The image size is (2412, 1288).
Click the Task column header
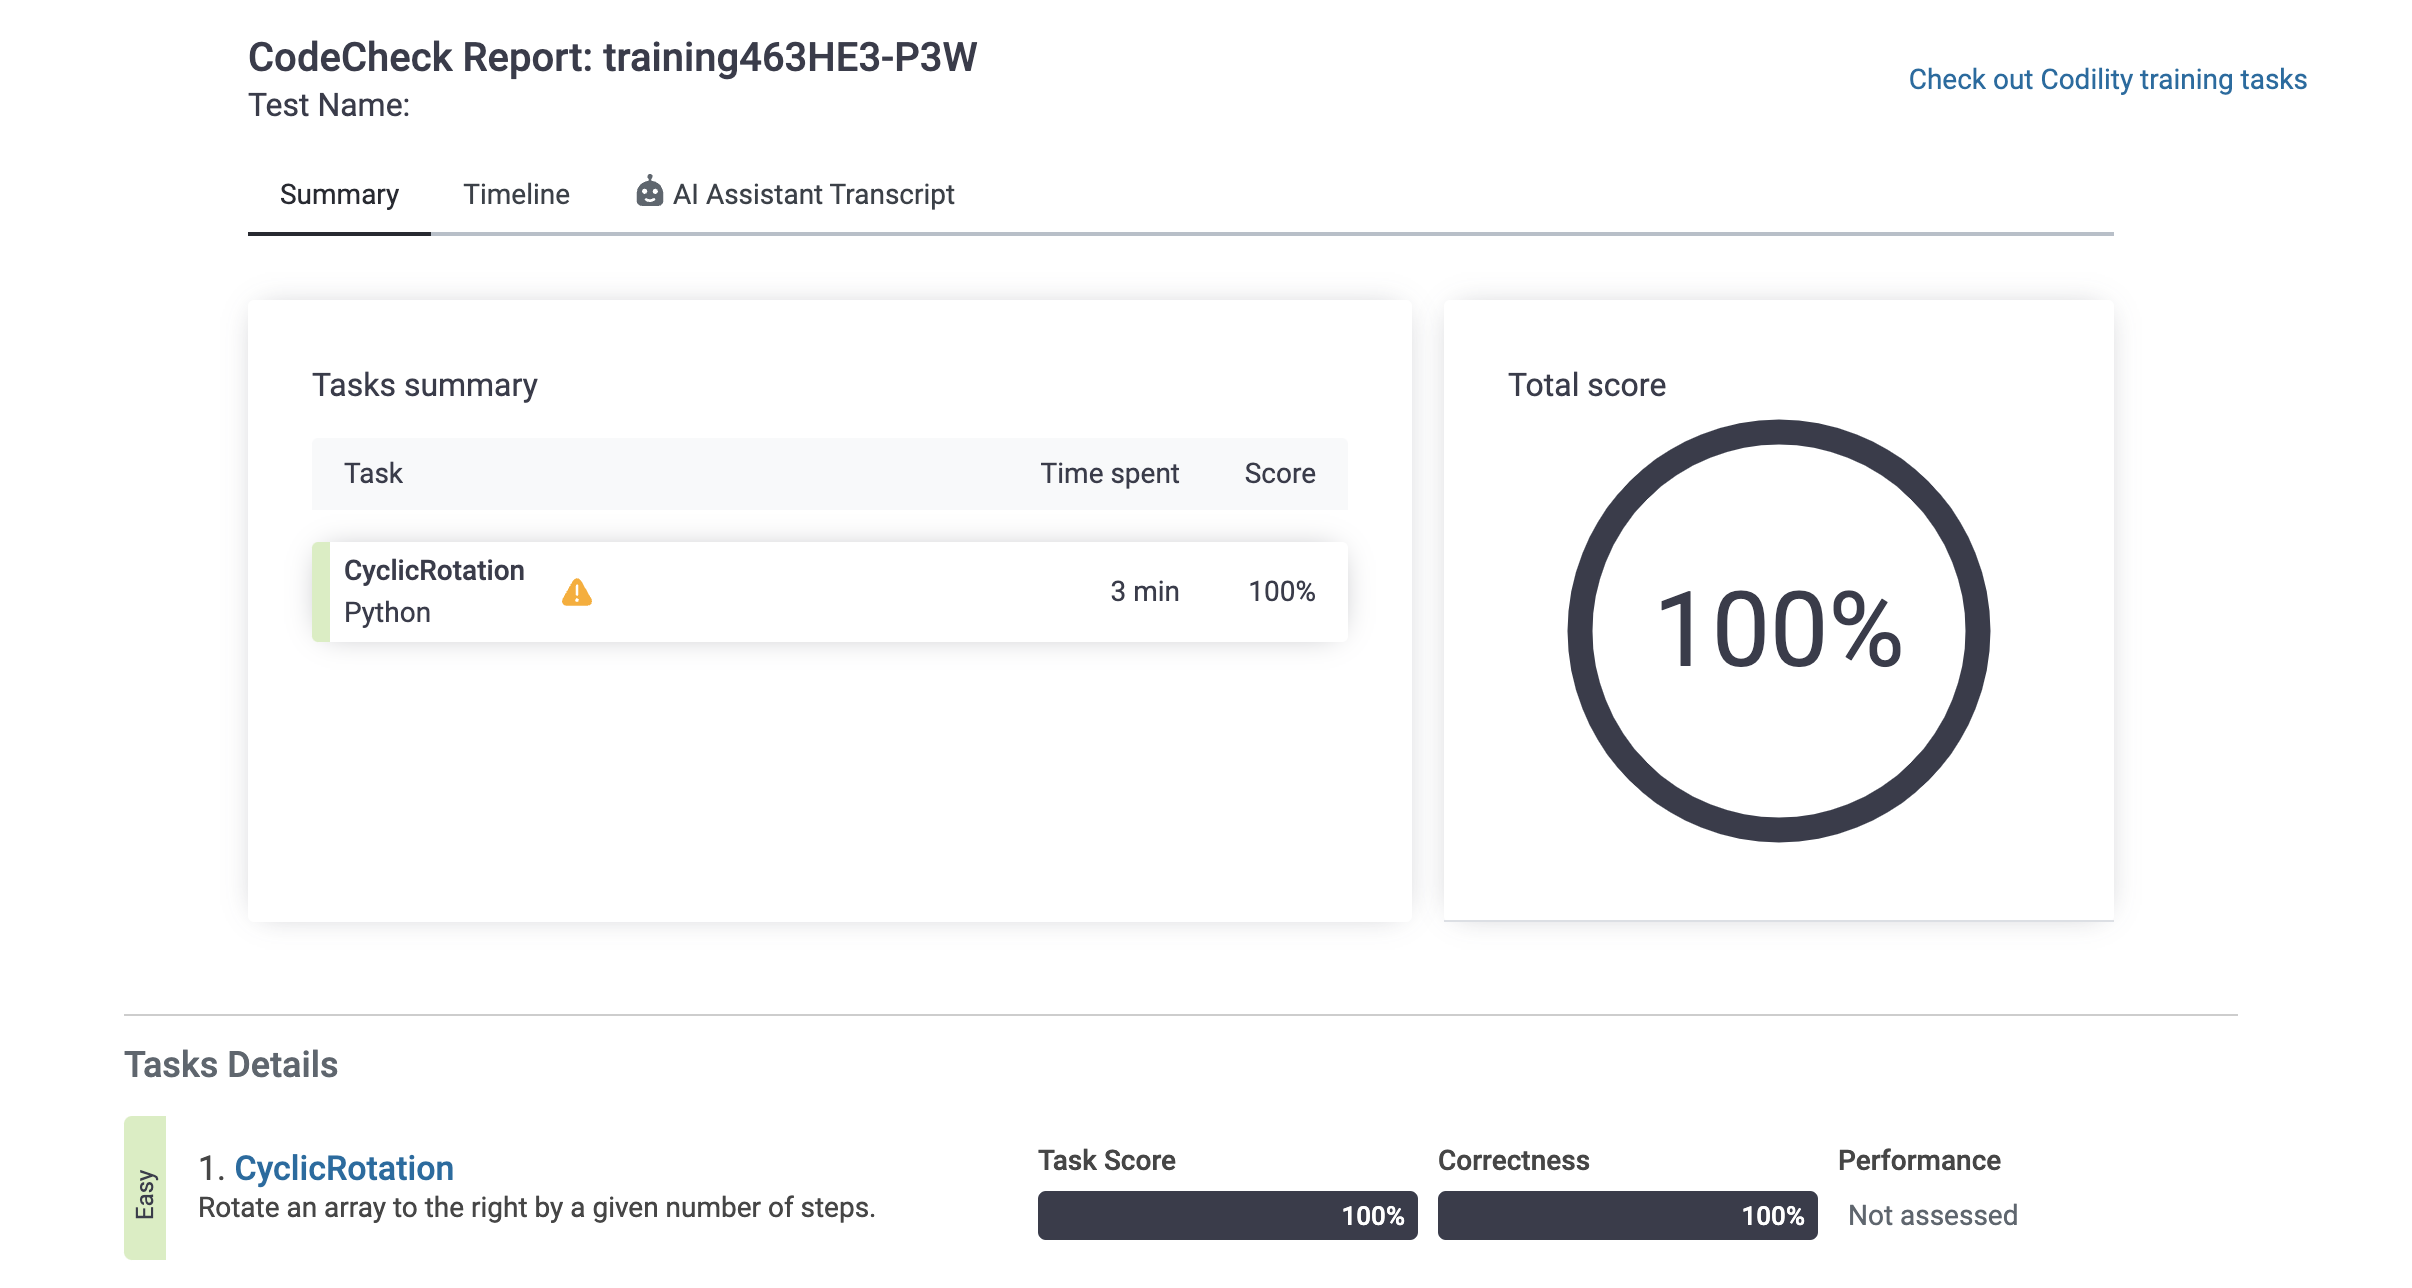click(x=373, y=473)
